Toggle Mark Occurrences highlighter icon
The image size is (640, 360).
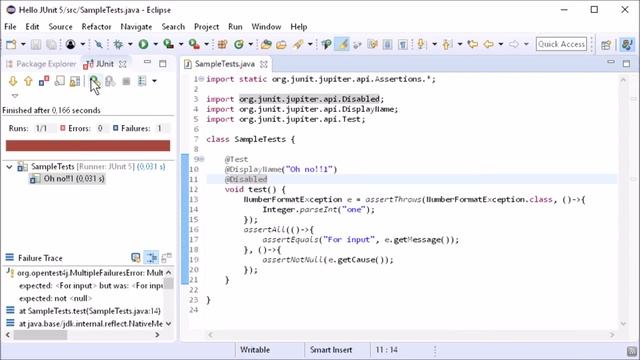[342, 44]
